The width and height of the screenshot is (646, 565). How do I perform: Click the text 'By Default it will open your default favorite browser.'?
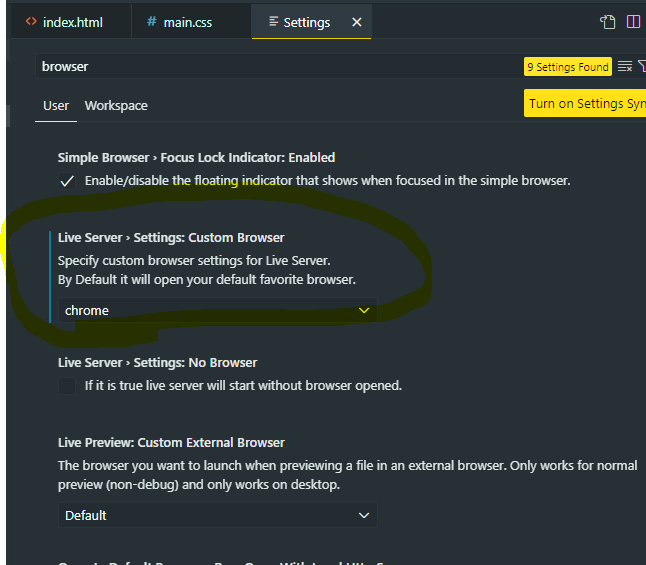(x=207, y=280)
